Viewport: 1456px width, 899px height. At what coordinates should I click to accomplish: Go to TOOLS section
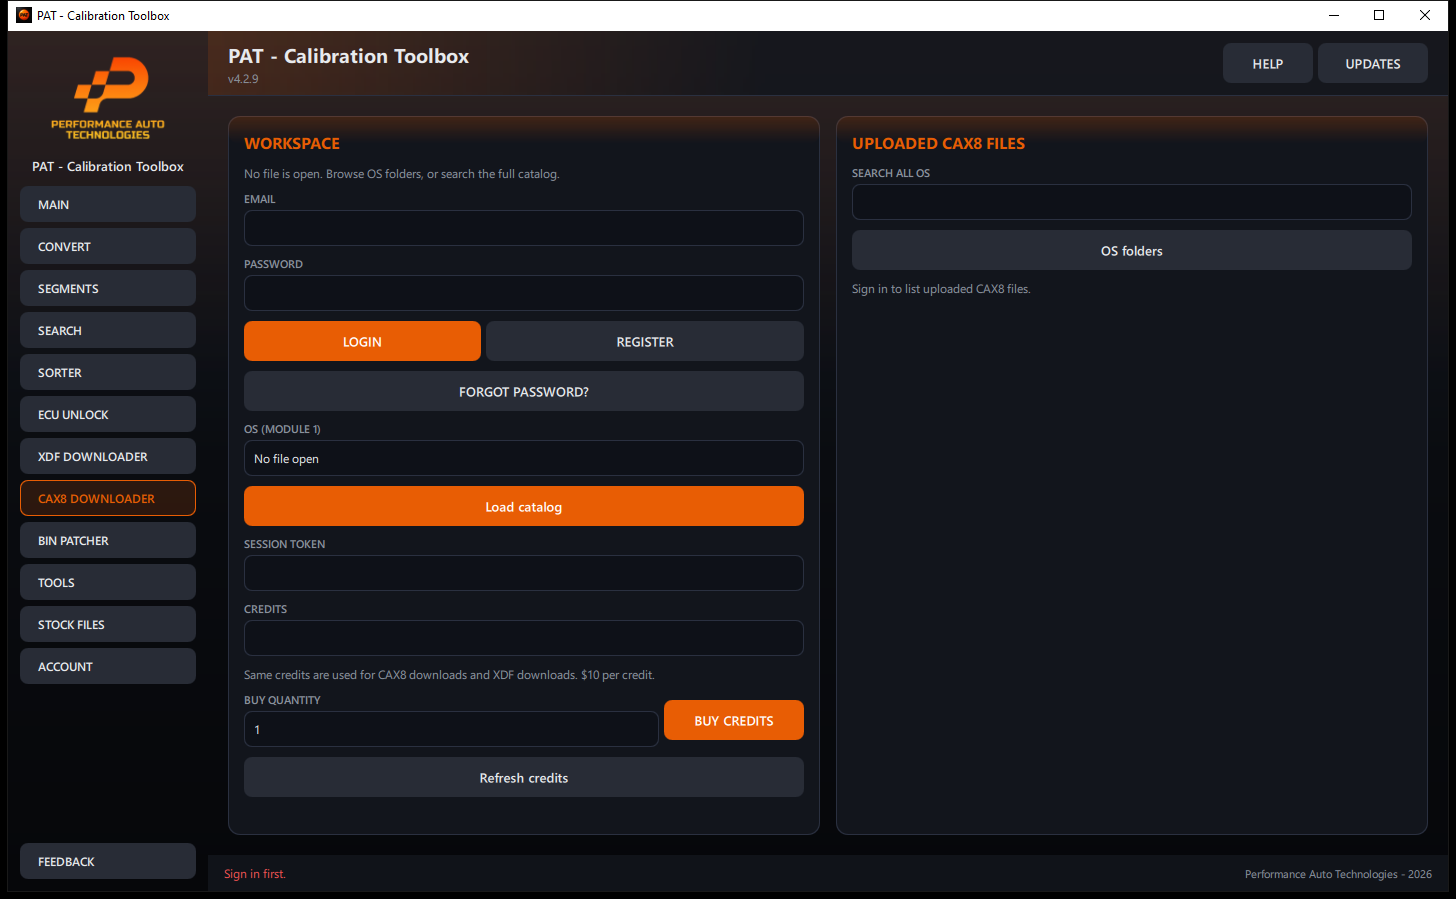[108, 582]
